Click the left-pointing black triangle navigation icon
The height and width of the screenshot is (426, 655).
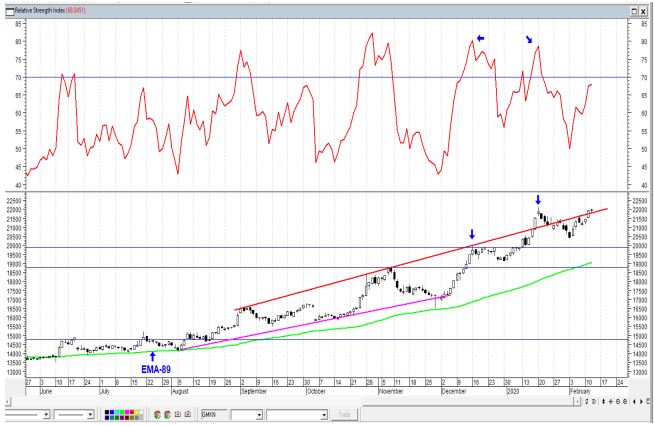(x=634, y=401)
